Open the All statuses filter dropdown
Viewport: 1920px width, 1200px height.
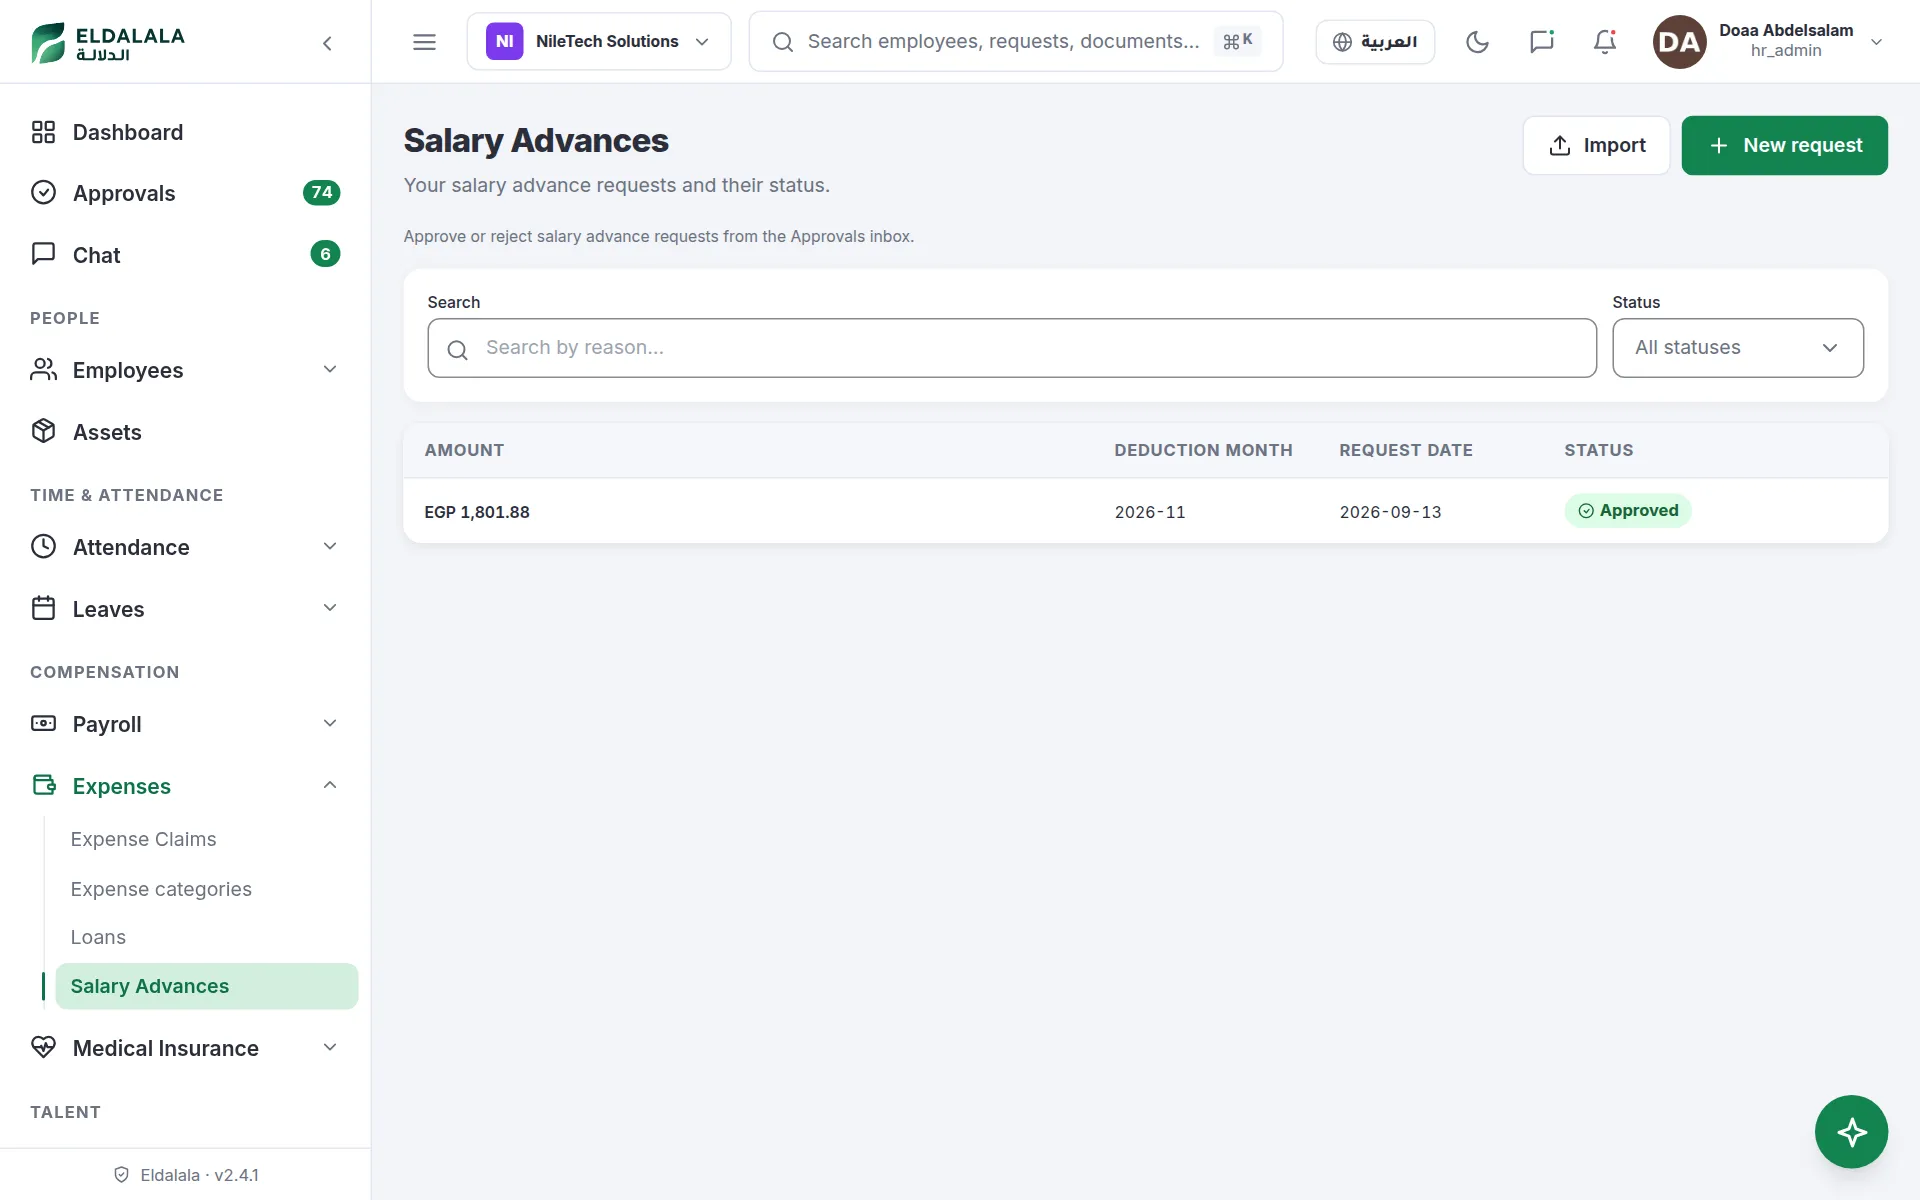point(1737,348)
